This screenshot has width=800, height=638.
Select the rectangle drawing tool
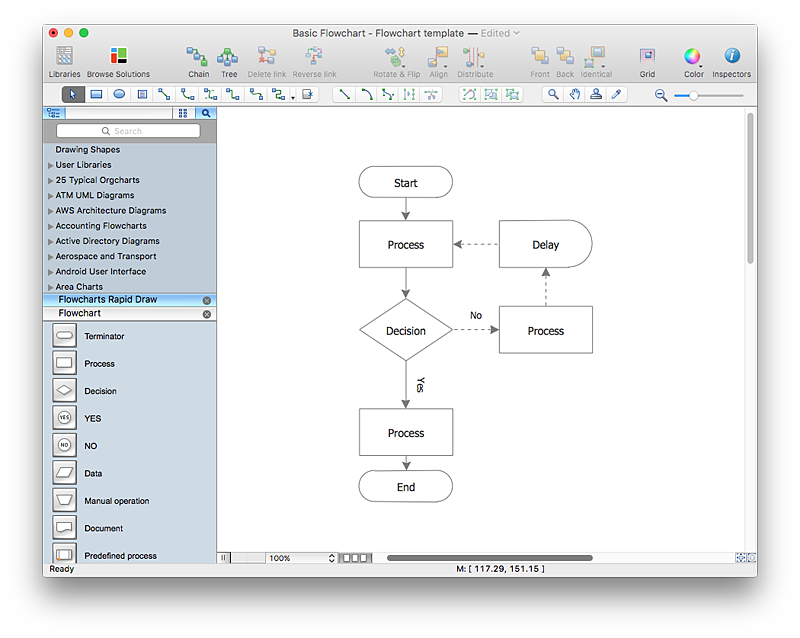(x=97, y=94)
